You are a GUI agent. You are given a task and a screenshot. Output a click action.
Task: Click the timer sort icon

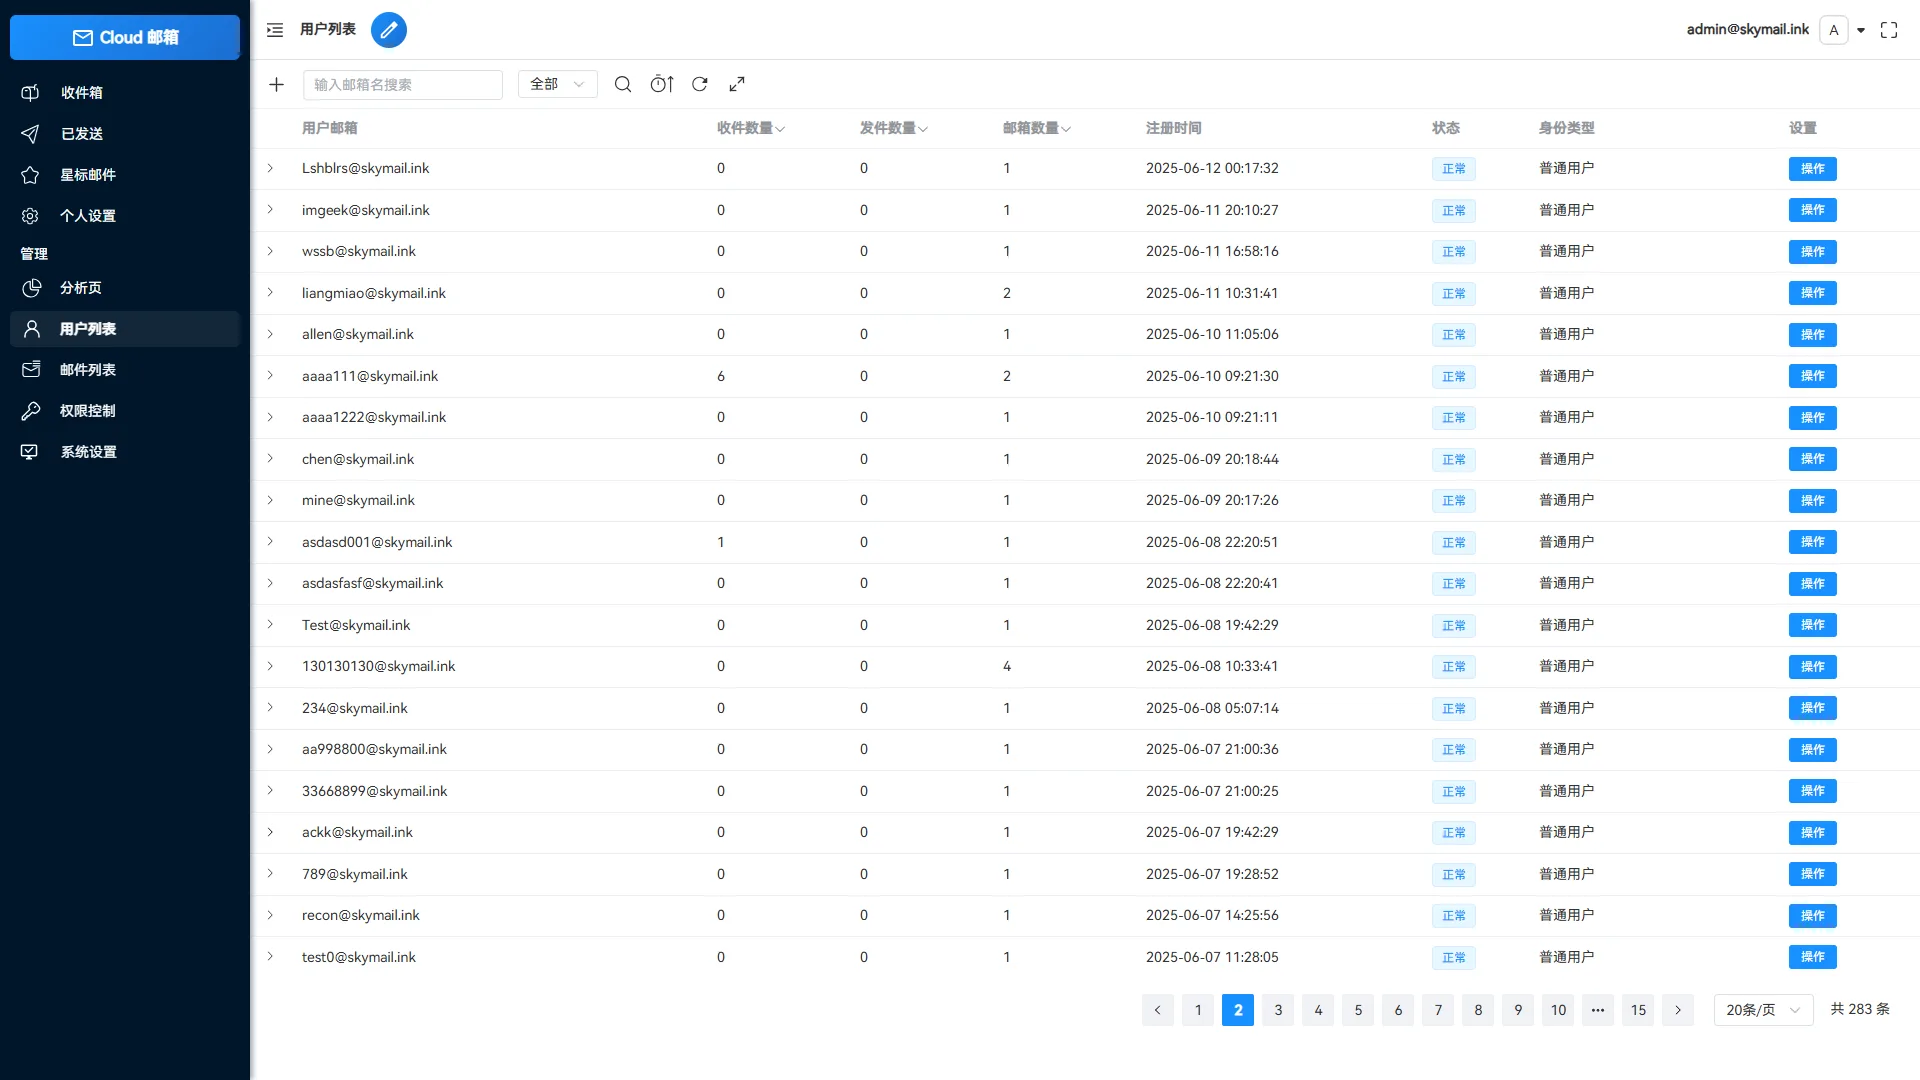pos(662,85)
